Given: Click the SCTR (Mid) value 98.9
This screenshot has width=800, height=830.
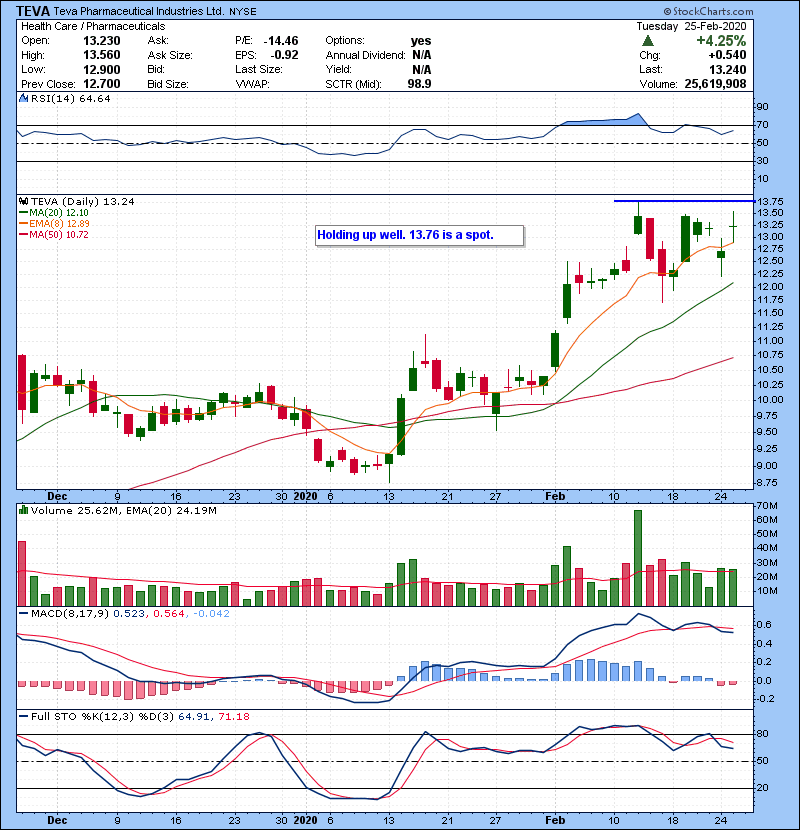Looking at the screenshot, I should point(419,84).
